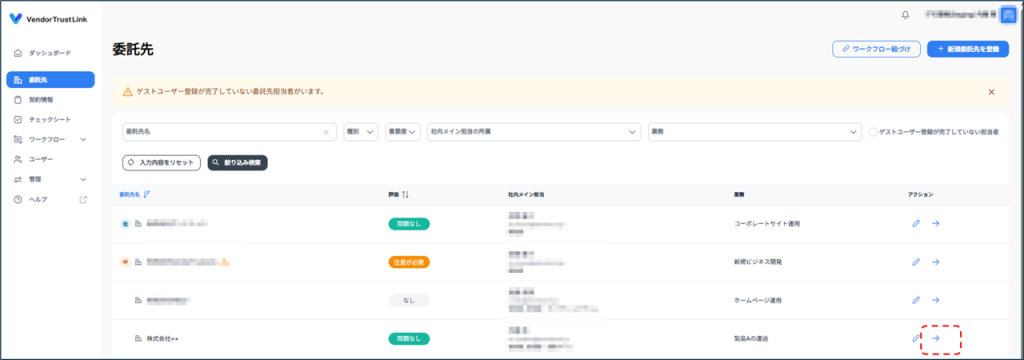1024x360 pixels.
Task: Open the 種別 dropdown
Action: [361, 132]
